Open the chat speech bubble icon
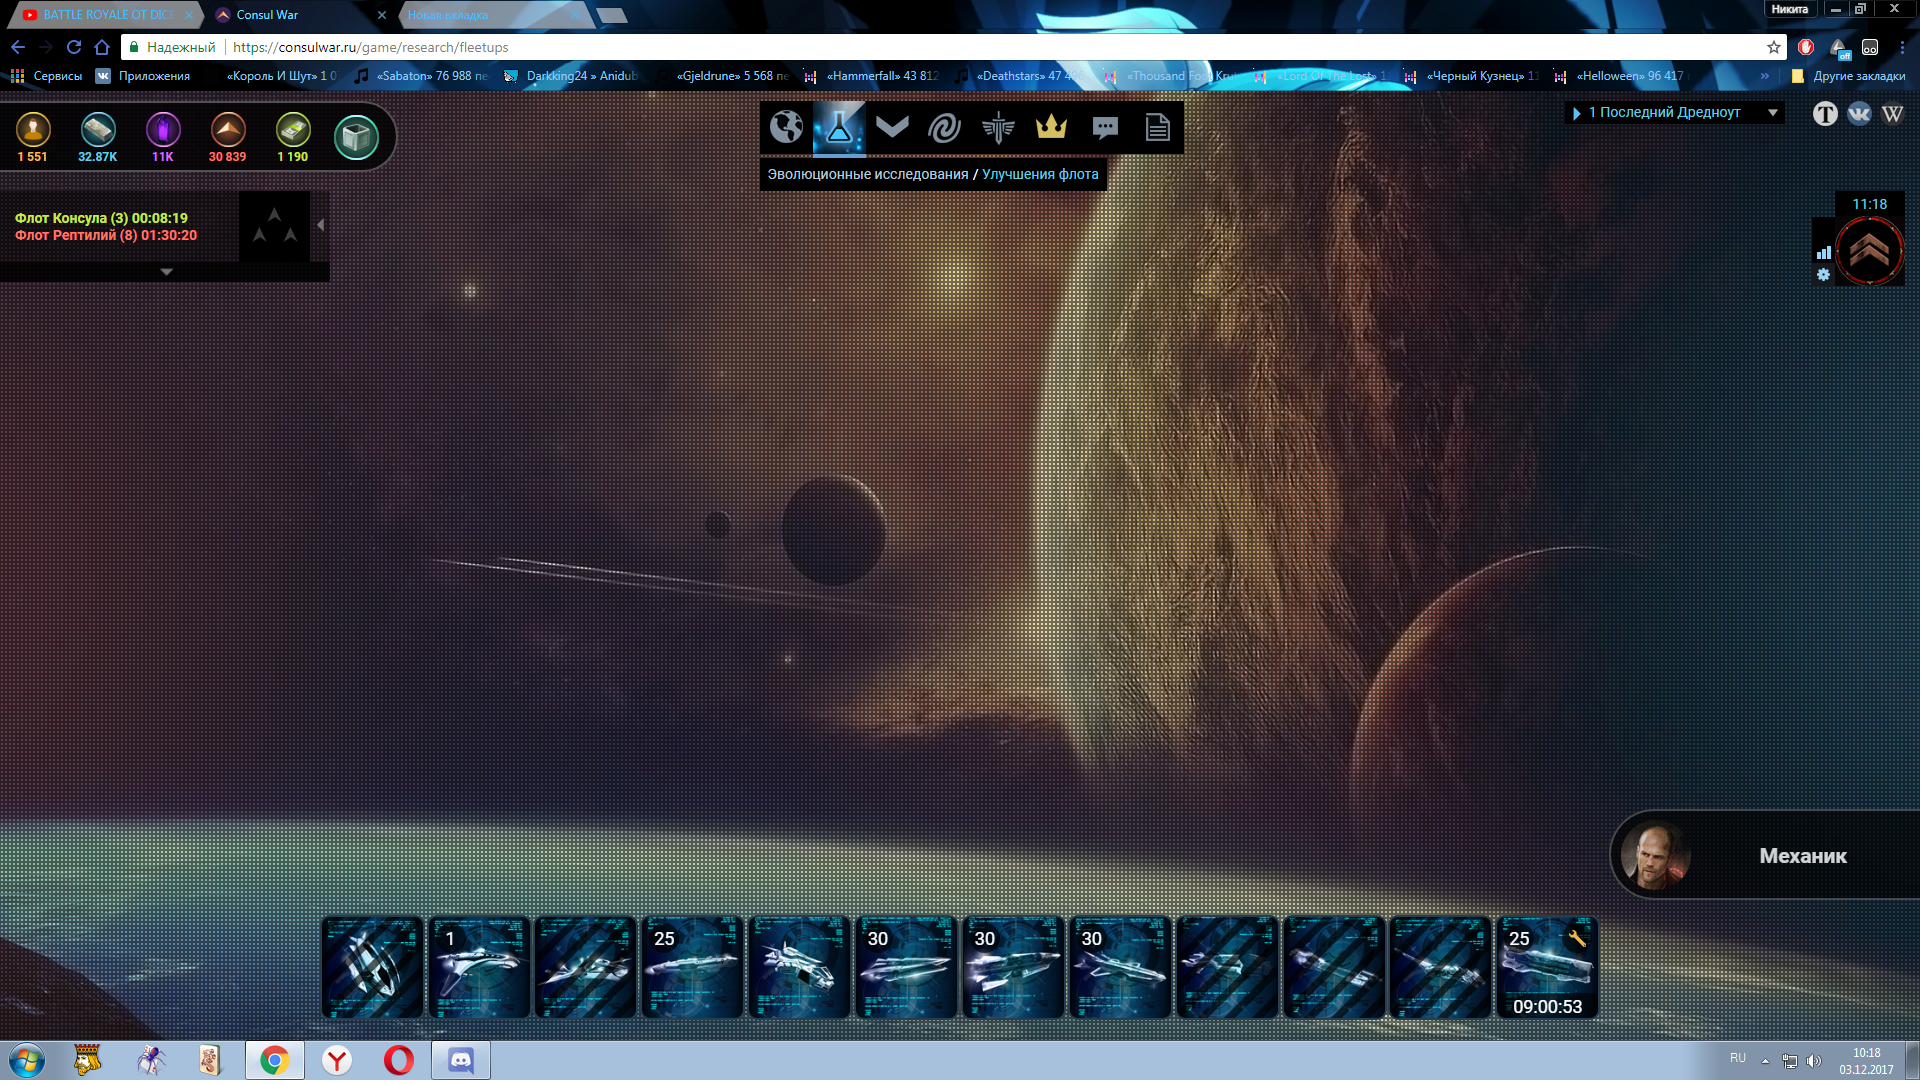The height and width of the screenshot is (1084, 1924). (x=1105, y=127)
